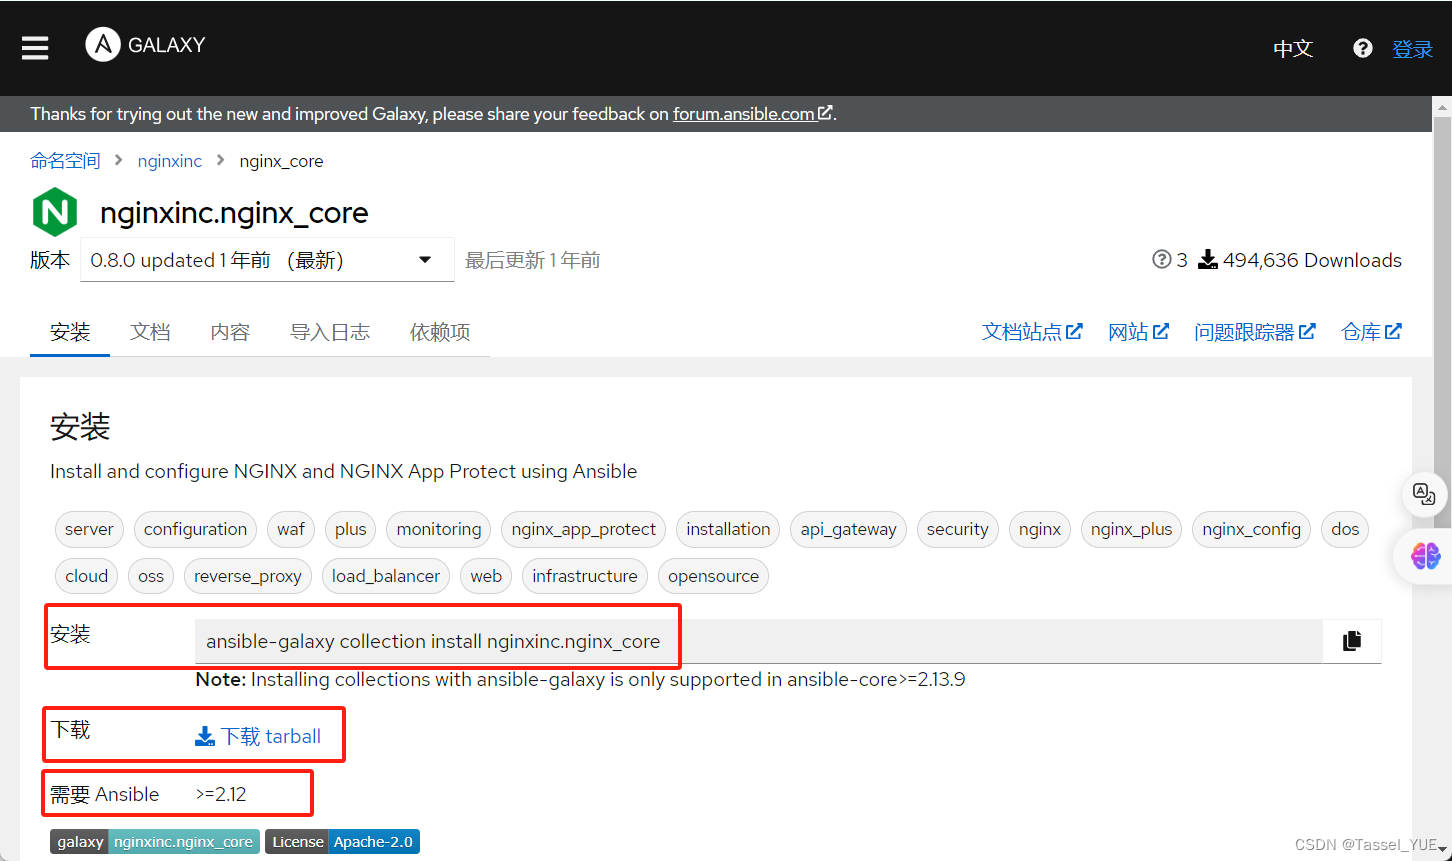Image resolution: width=1452 pixels, height=861 pixels.
Task: Open the 文档站点 external link
Action: click(1032, 332)
